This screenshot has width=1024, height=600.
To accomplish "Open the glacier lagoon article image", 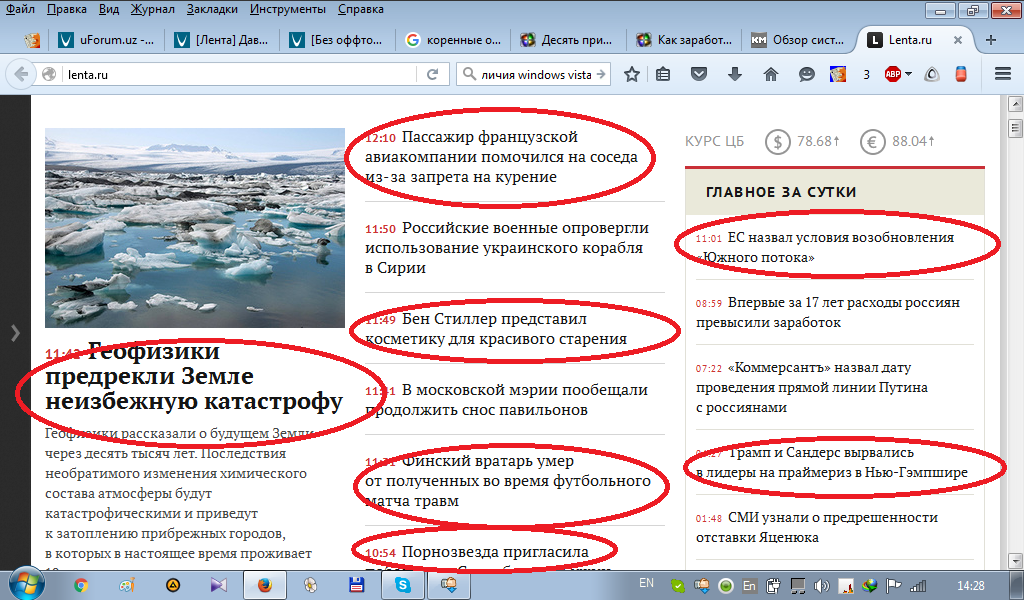I will 195,227.
